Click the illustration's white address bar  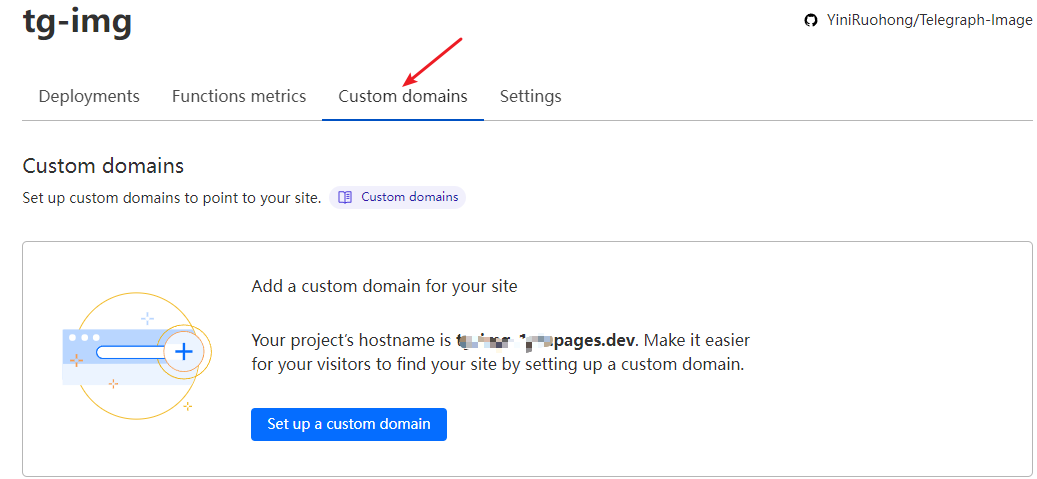(130, 352)
